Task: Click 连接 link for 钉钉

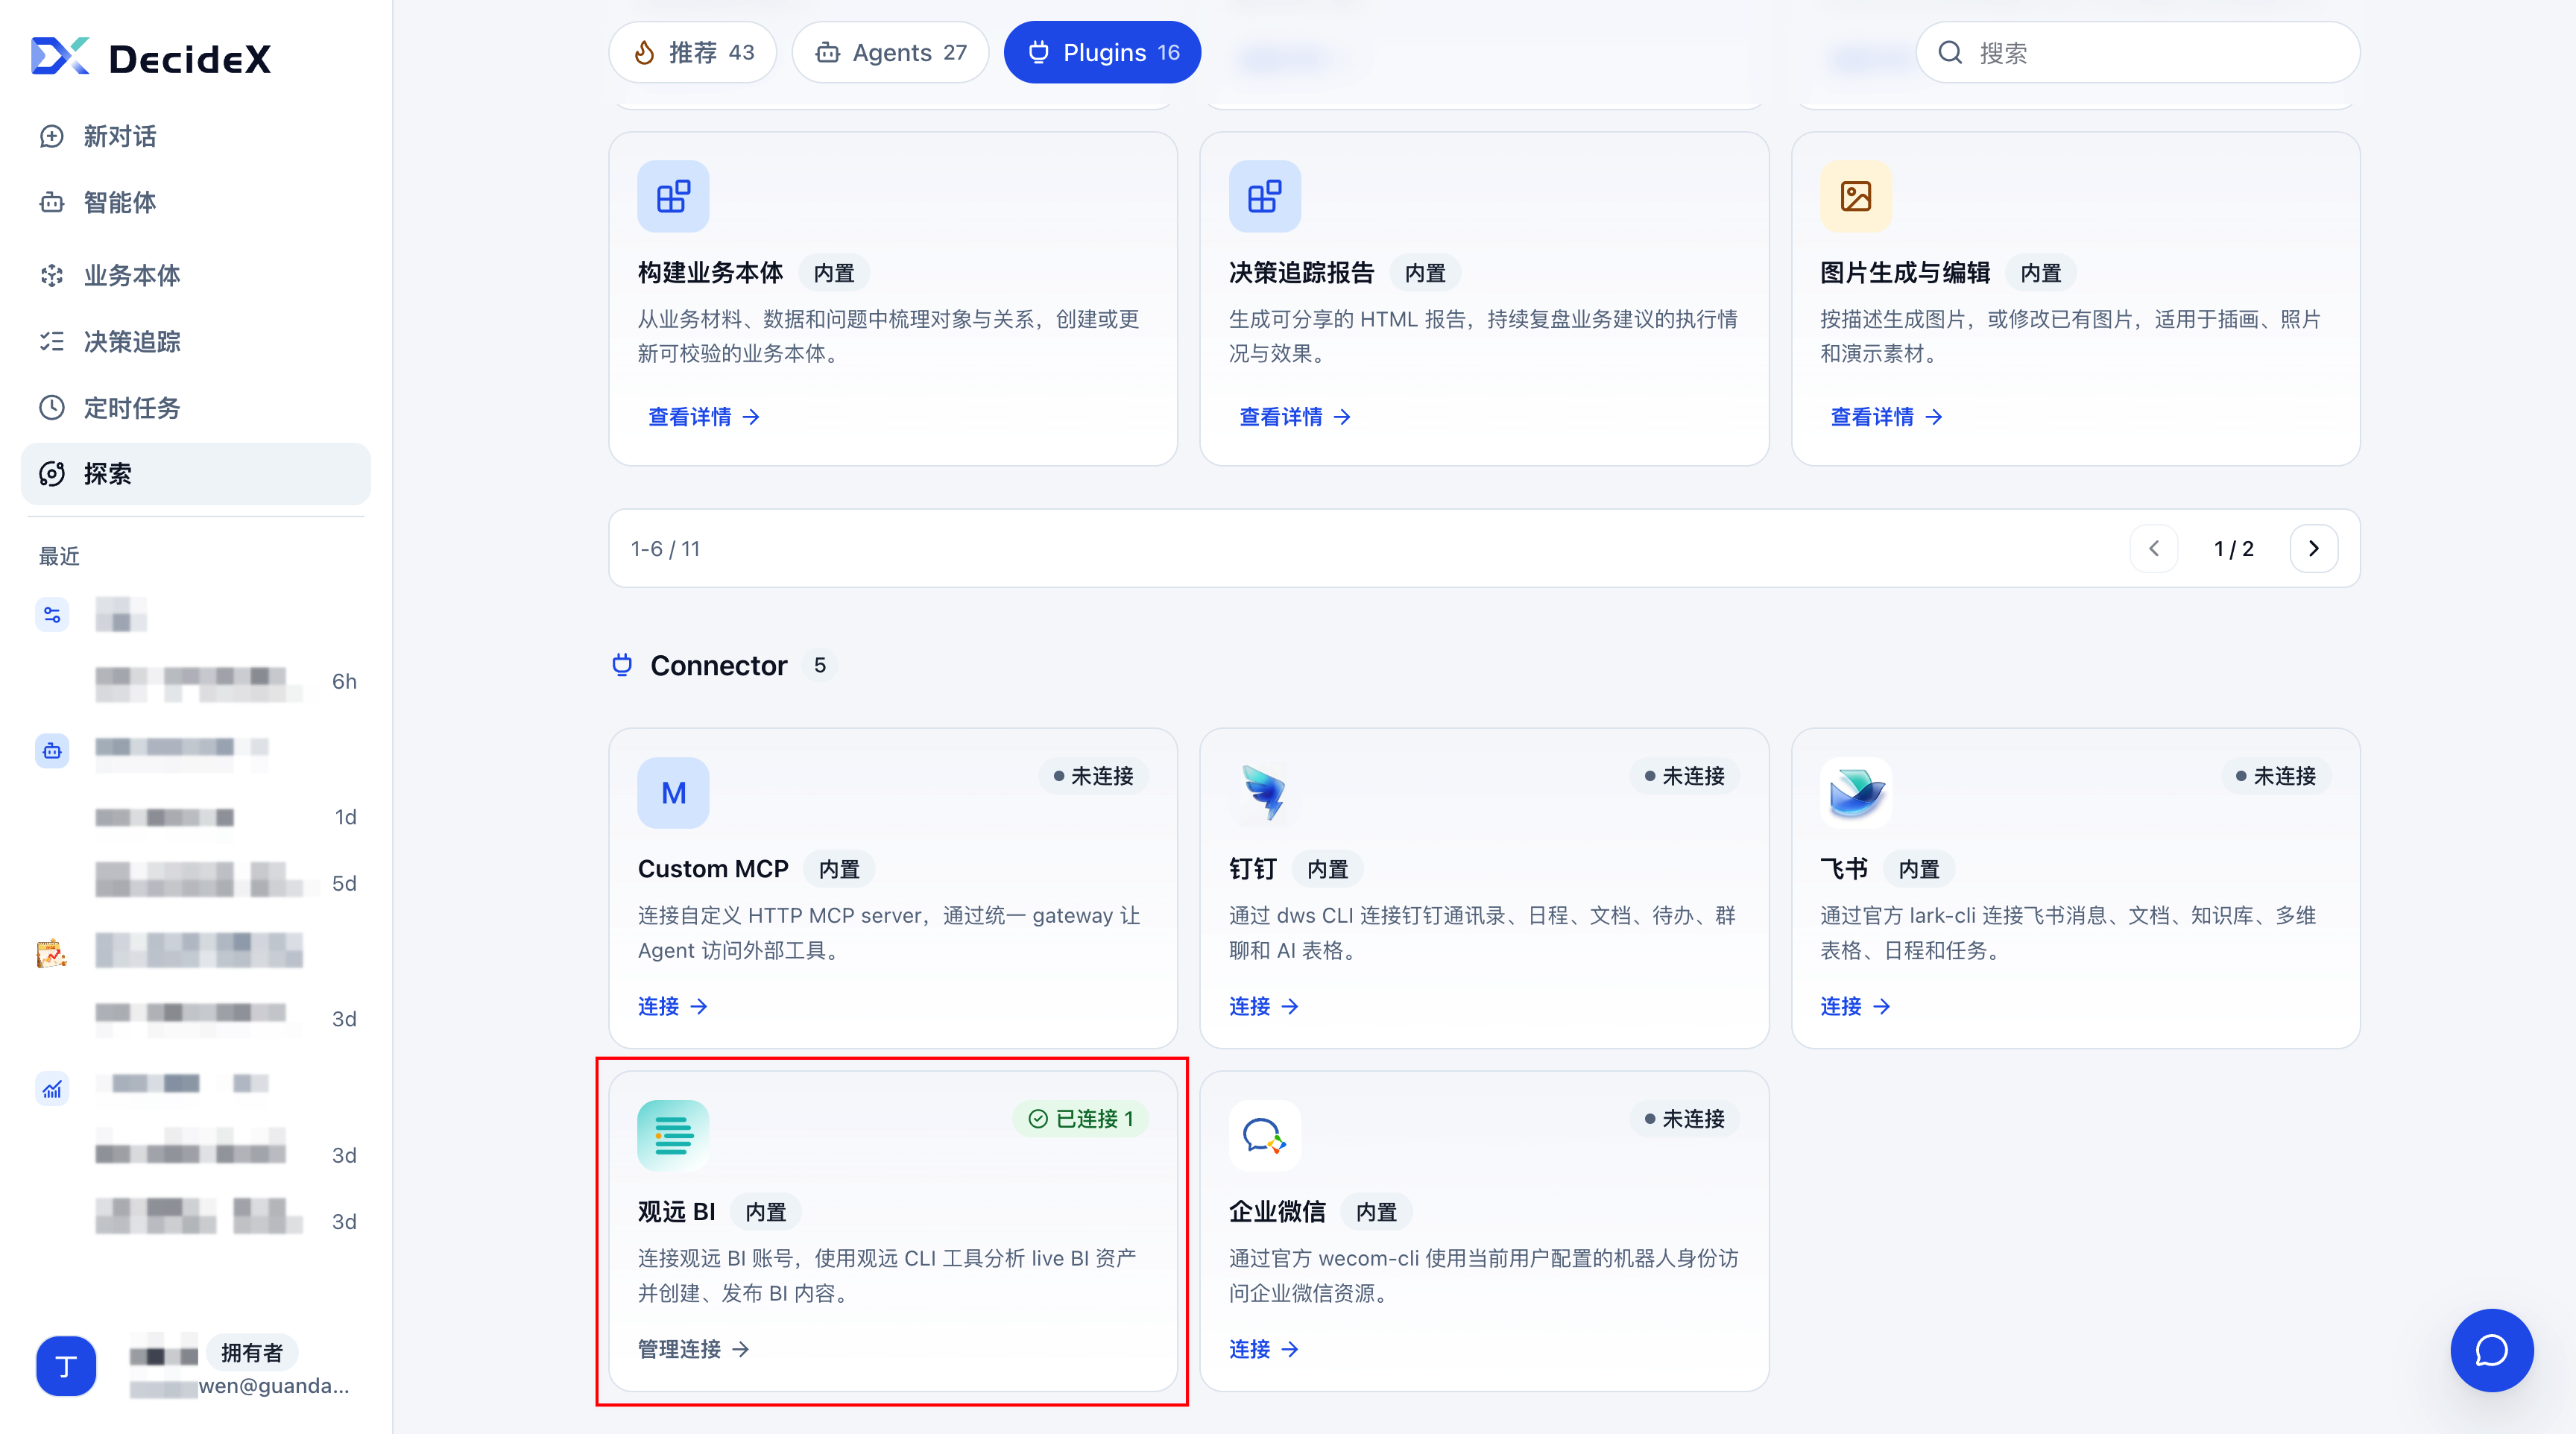Action: click(1264, 1006)
